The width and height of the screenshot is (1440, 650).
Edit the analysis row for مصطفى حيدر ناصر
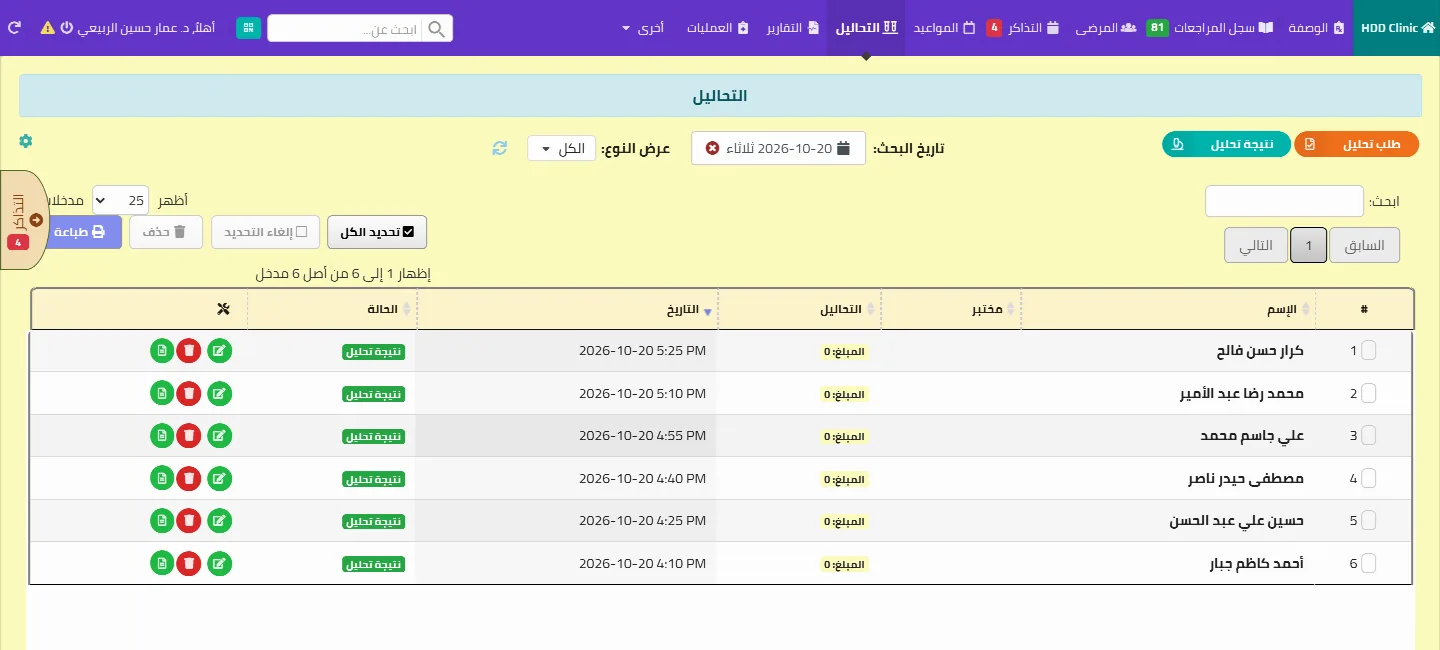pyautogui.click(x=220, y=479)
